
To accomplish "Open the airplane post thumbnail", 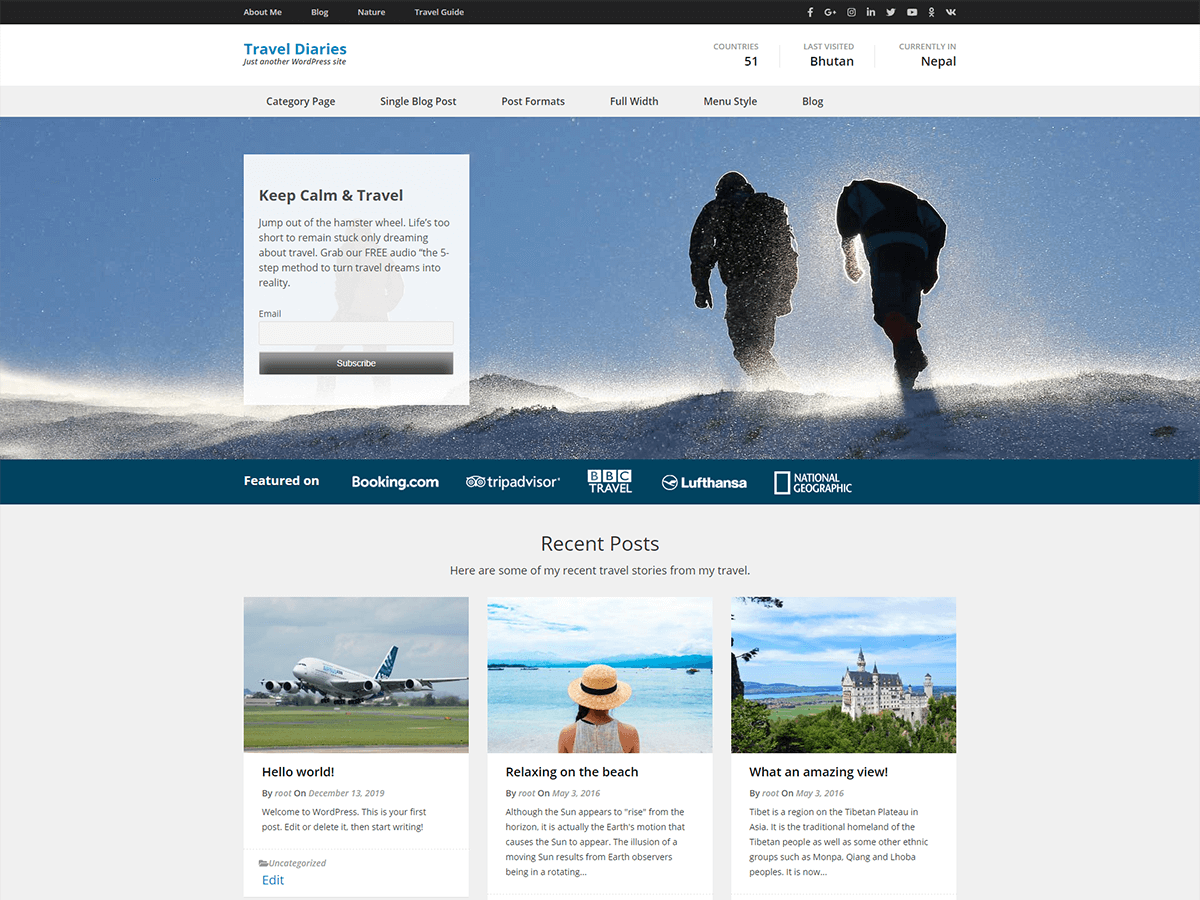I will (356, 674).
